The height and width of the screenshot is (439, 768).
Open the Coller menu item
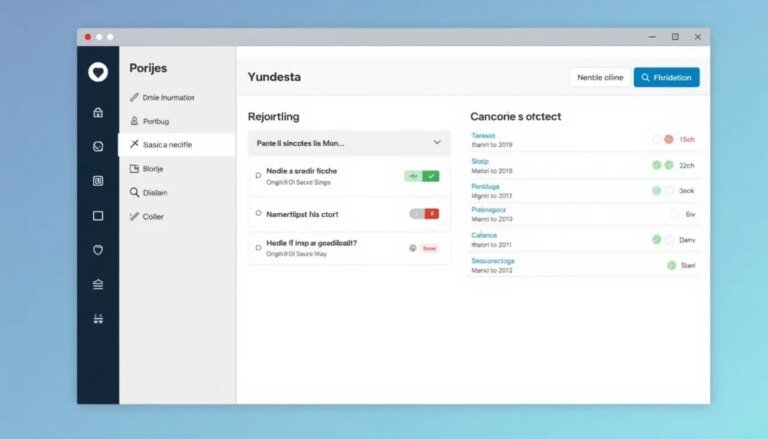coord(176,216)
